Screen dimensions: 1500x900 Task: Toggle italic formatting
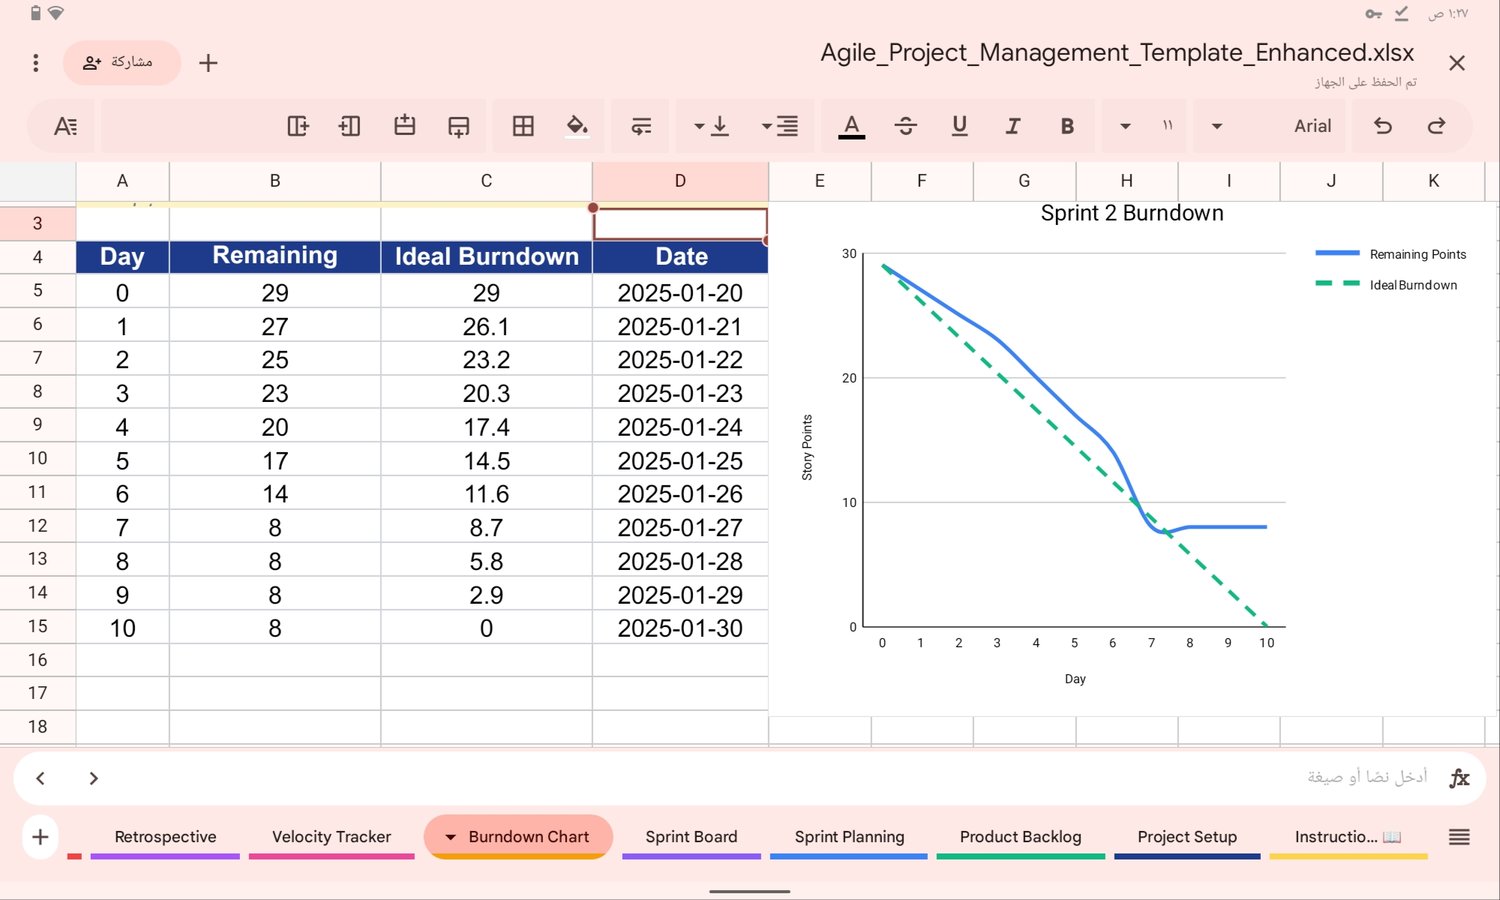click(x=1013, y=126)
